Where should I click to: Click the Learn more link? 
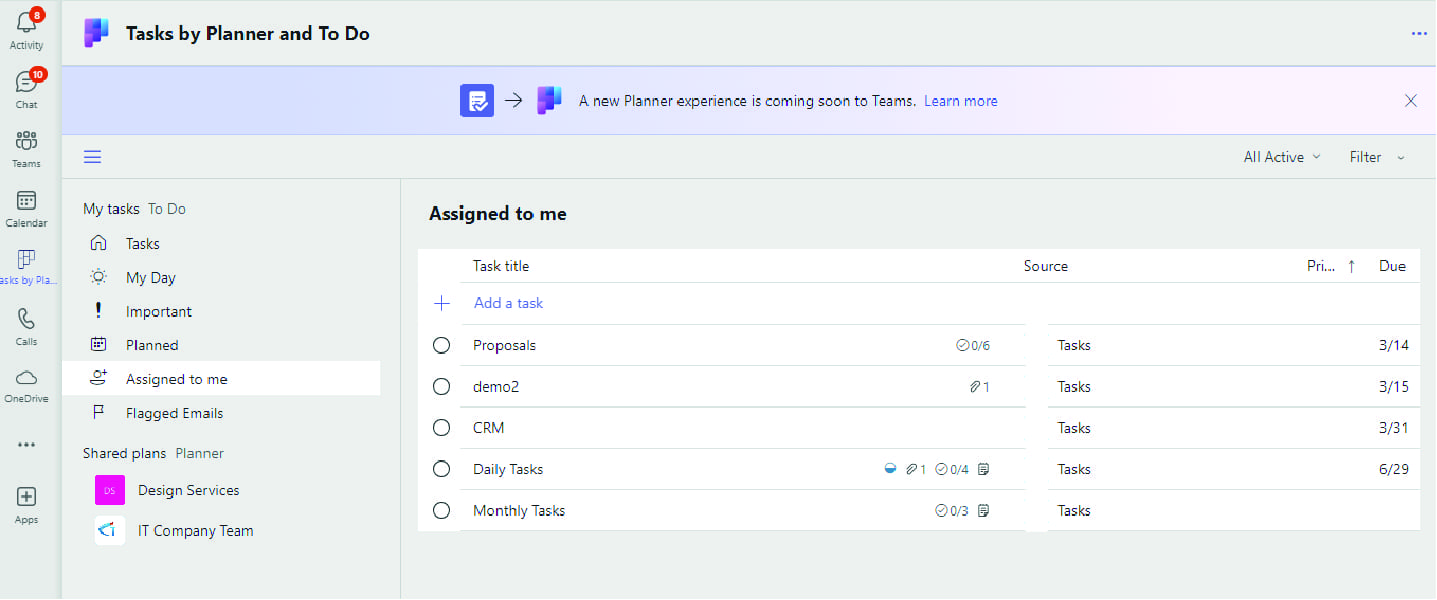click(960, 101)
